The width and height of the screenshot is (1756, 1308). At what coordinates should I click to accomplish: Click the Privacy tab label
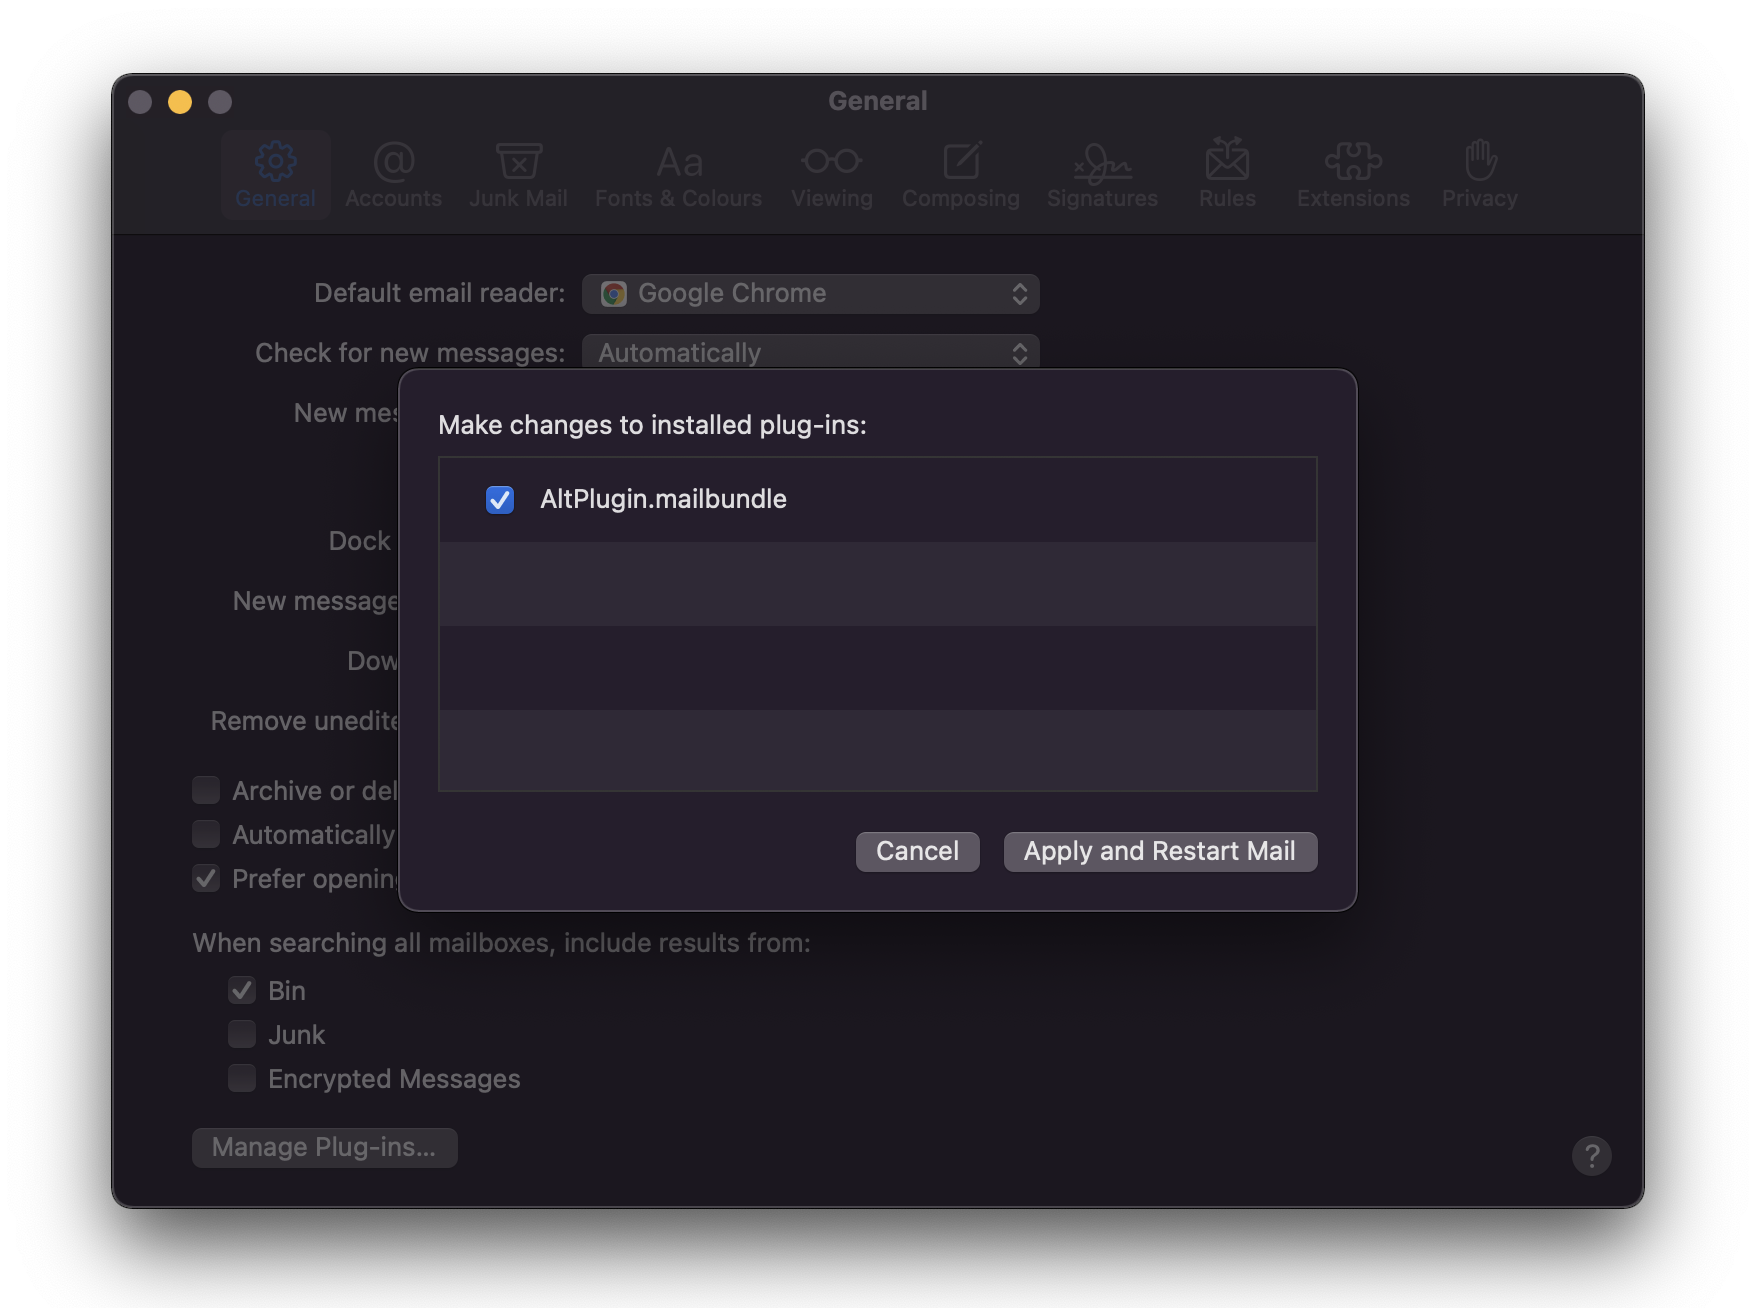pyautogui.click(x=1480, y=198)
